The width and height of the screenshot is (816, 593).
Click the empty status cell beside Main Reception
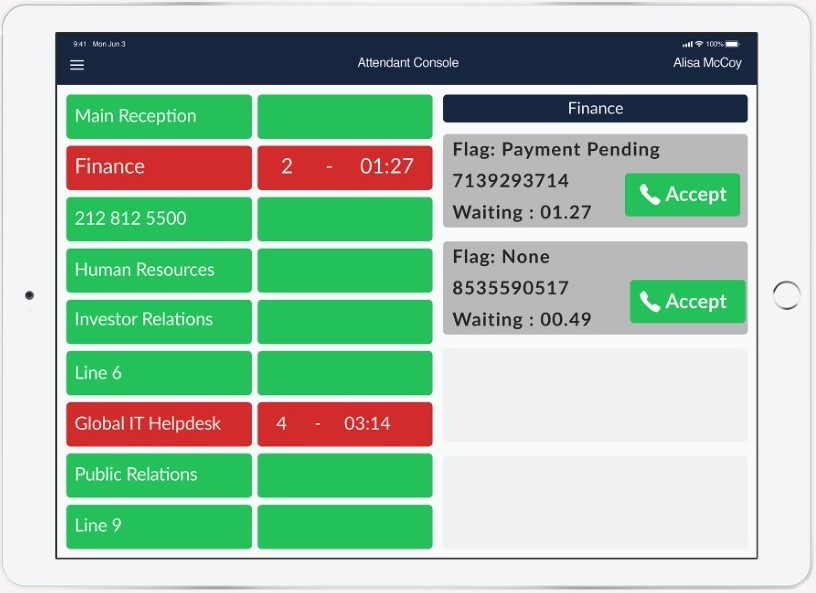pyautogui.click(x=345, y=116)
